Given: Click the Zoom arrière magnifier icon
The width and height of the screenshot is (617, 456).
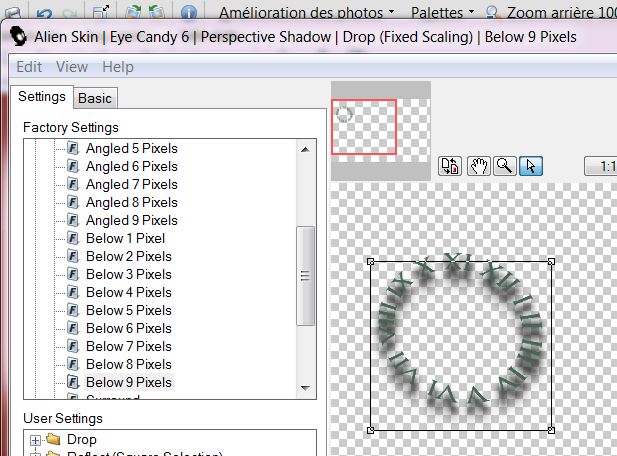Looking at the screenshot, I should point(492,13).
